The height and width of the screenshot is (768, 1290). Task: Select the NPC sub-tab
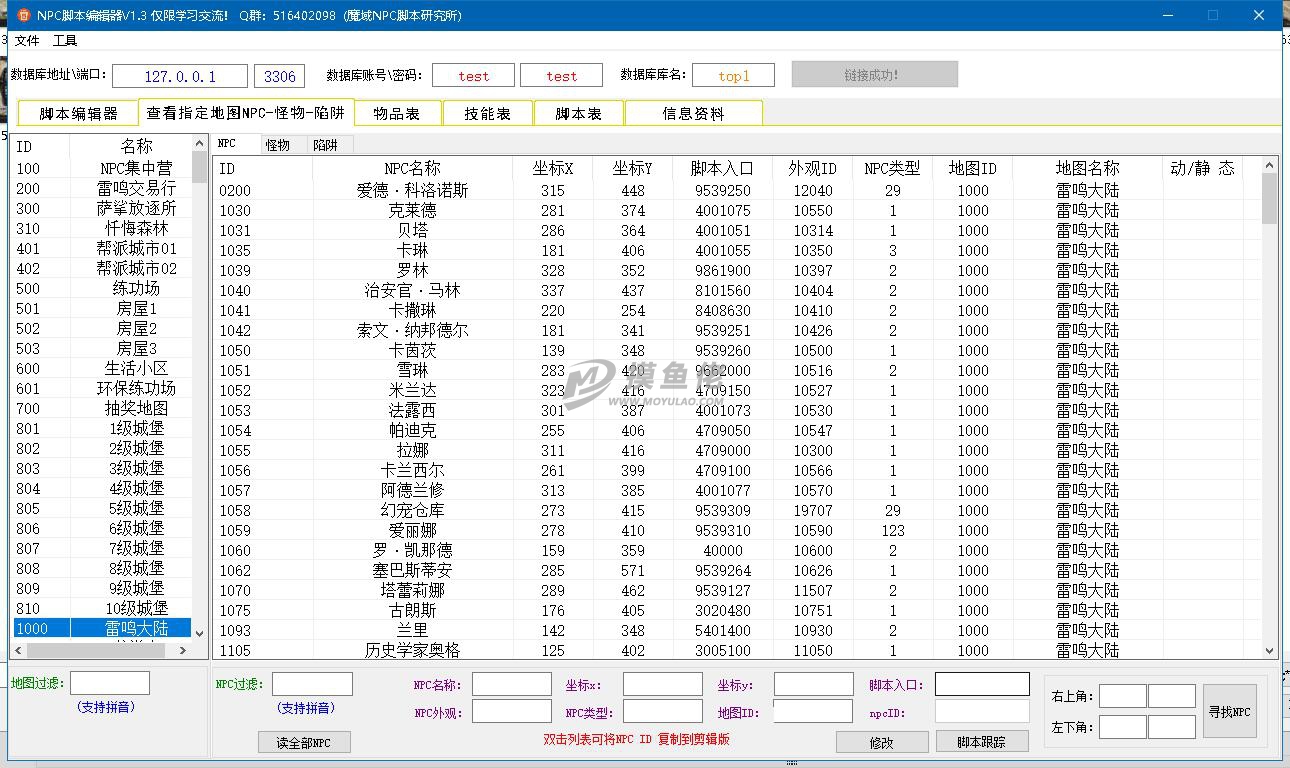[237, 144]
